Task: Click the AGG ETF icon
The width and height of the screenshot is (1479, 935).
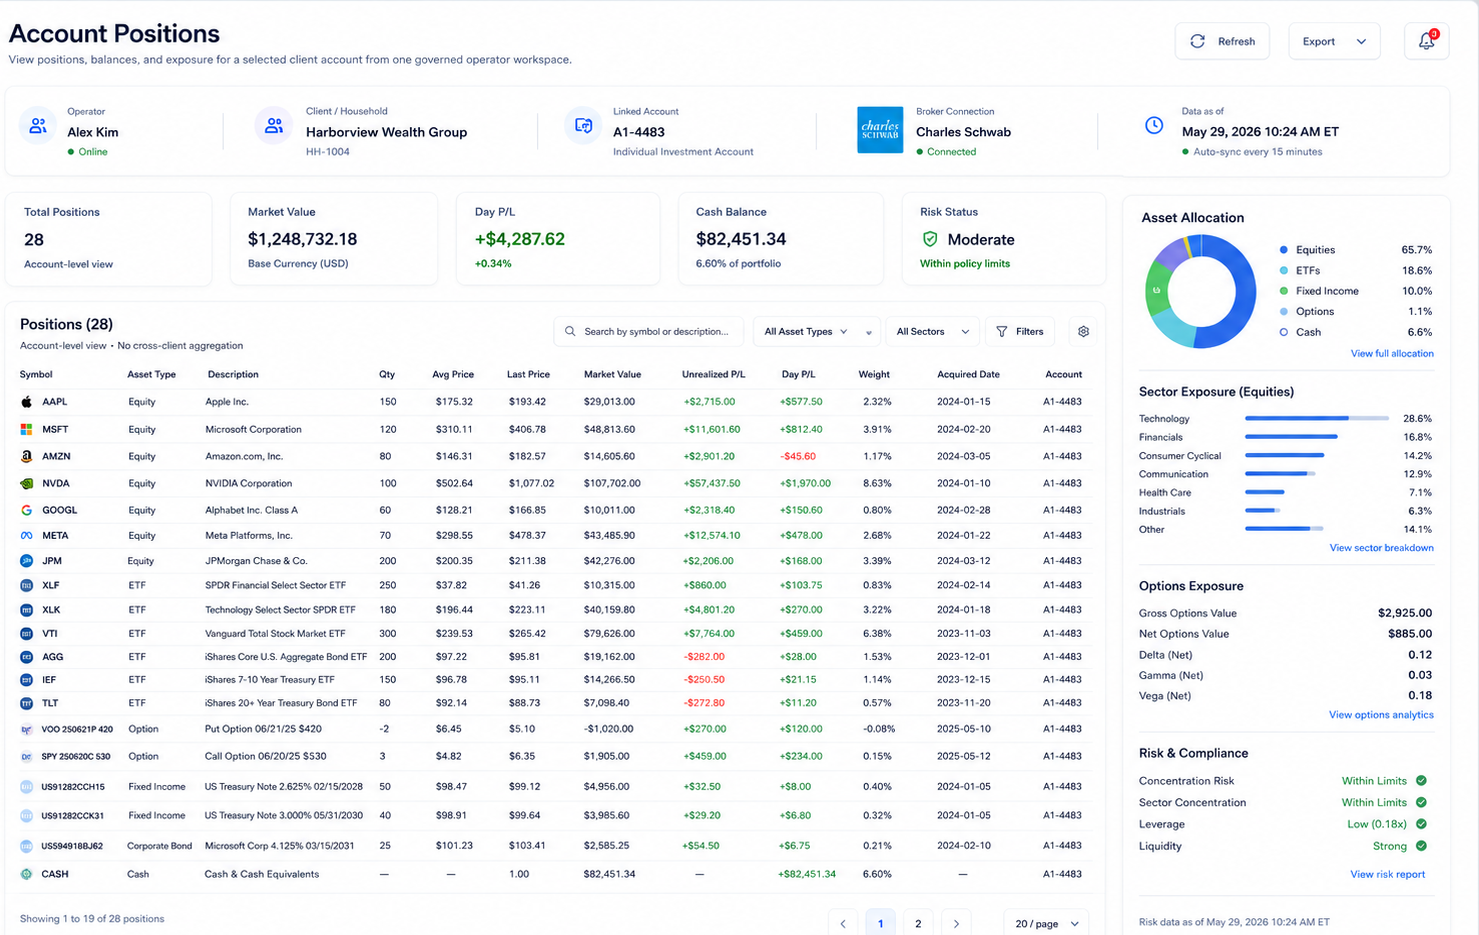Action: click(x=27, y=657)
